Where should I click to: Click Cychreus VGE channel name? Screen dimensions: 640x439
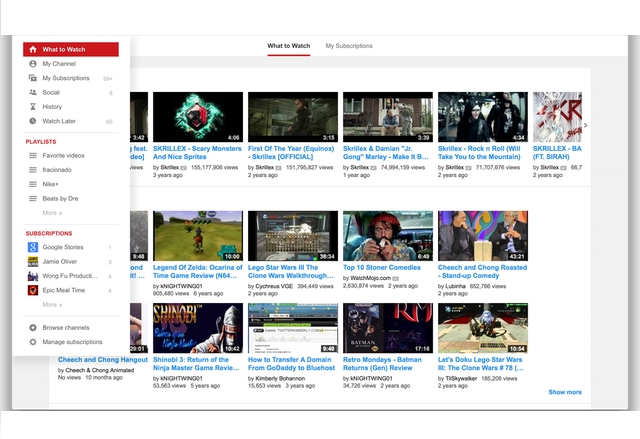tap(274, 286)
